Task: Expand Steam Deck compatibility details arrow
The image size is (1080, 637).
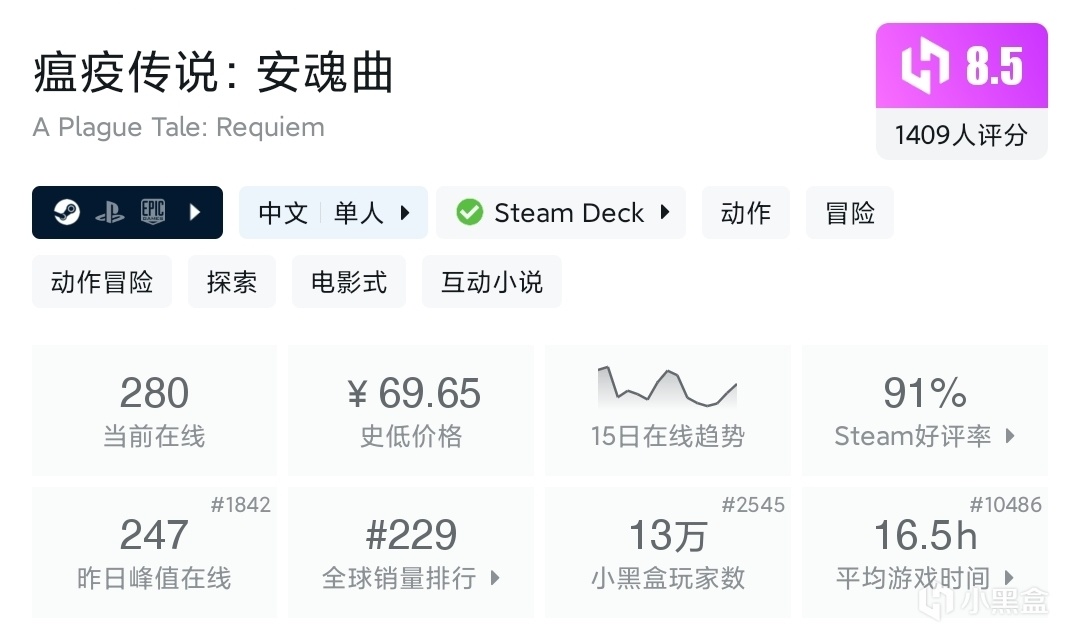Action: coord(664,213)
